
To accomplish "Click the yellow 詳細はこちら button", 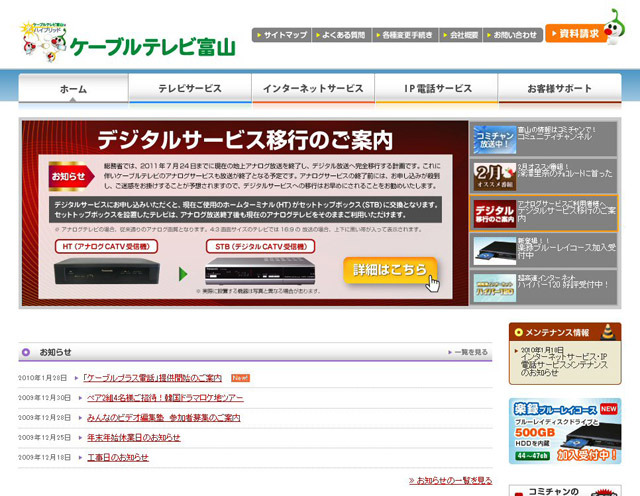I will coord(390,270).
